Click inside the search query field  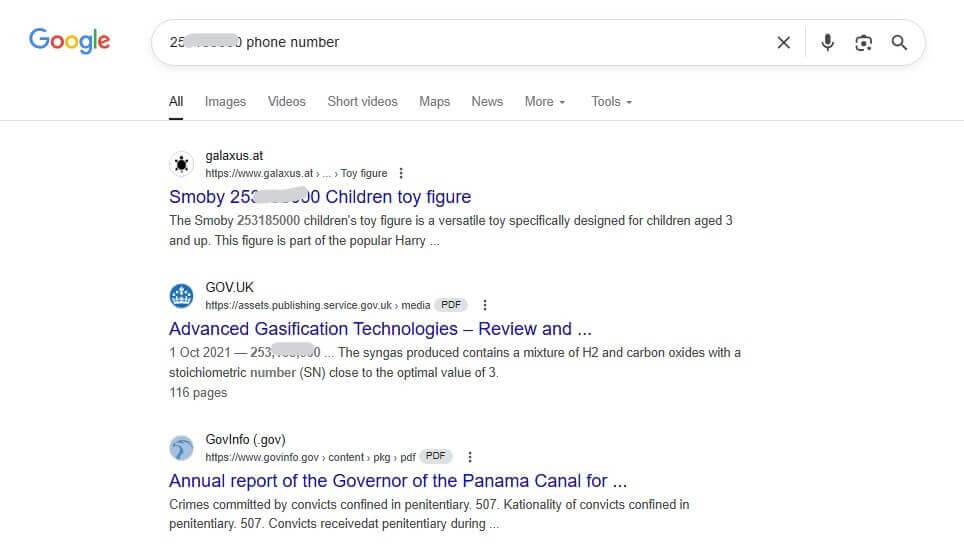tap(500, 42)
